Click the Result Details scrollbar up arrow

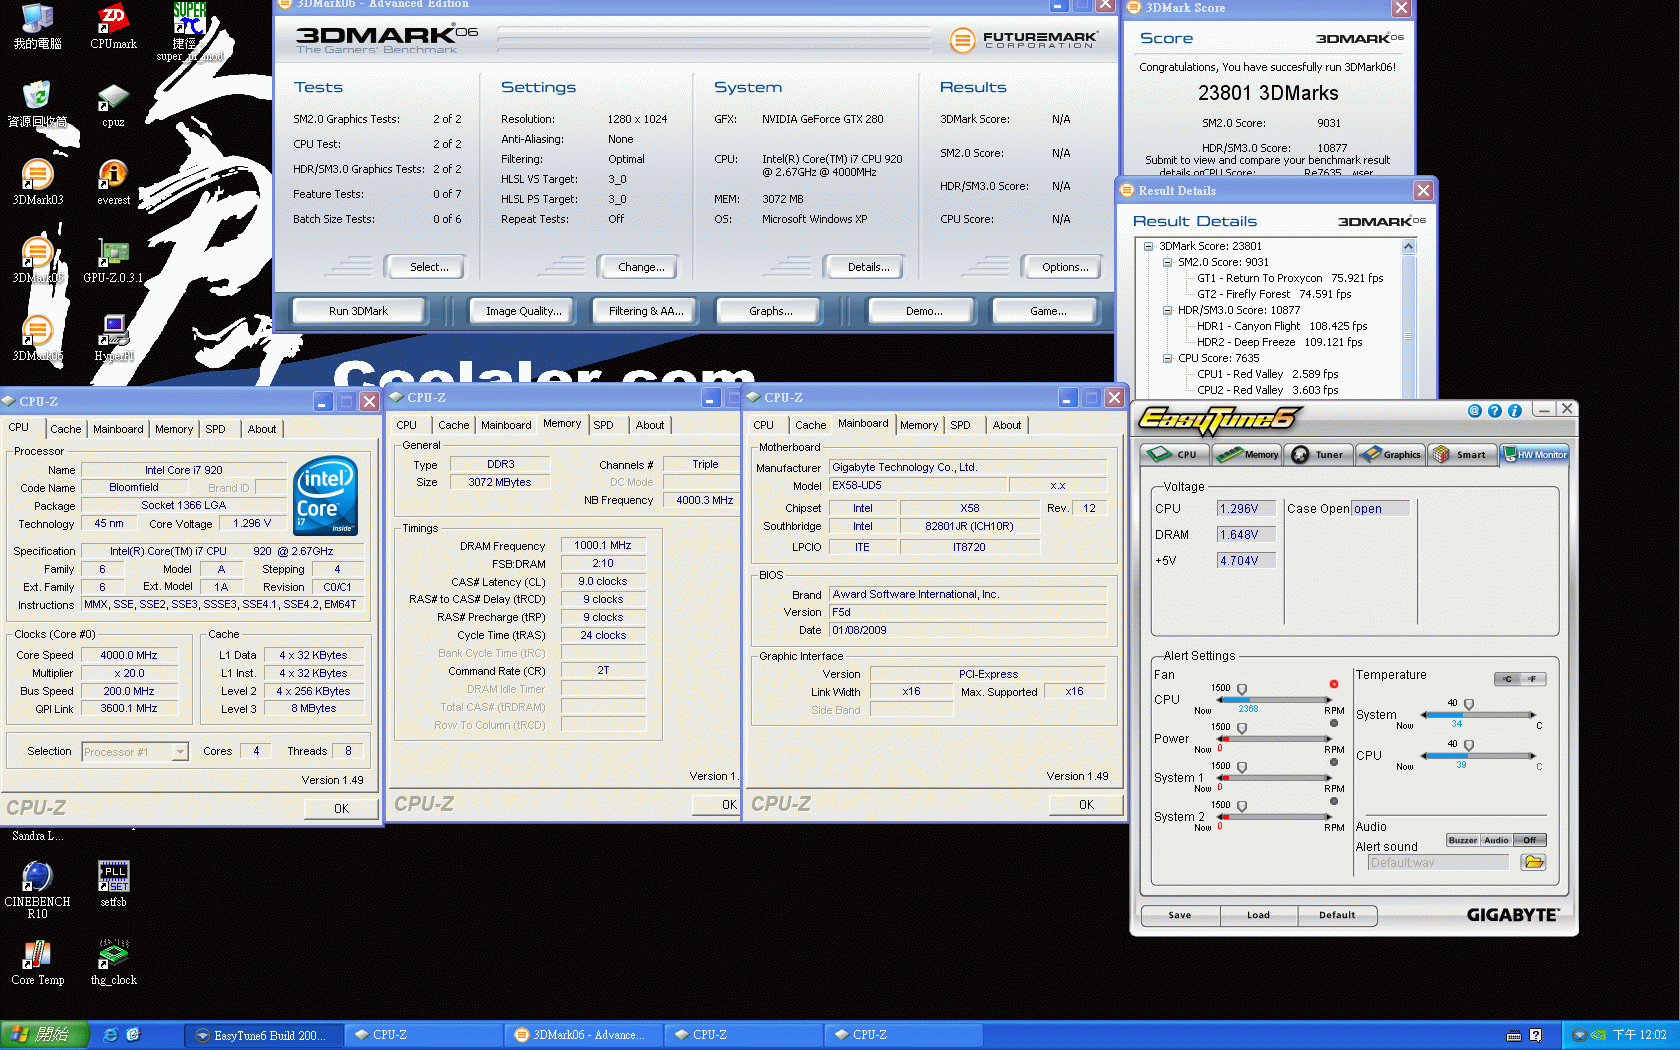tap(1408, 247)
